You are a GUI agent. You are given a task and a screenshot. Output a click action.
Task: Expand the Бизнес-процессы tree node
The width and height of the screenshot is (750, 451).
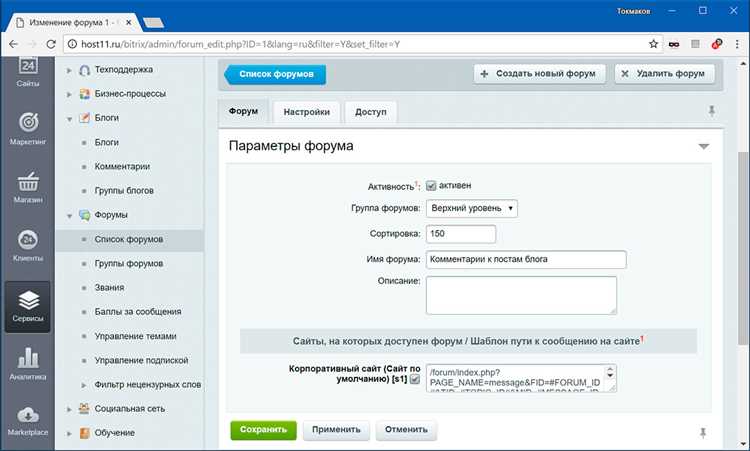(69, 94)
